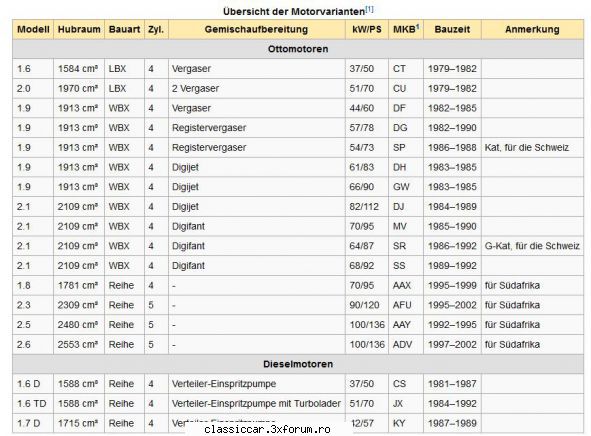Viewport: 591px width, 436px height.
Task: Select engine code SR cell
Action: [x=406, y=246]
